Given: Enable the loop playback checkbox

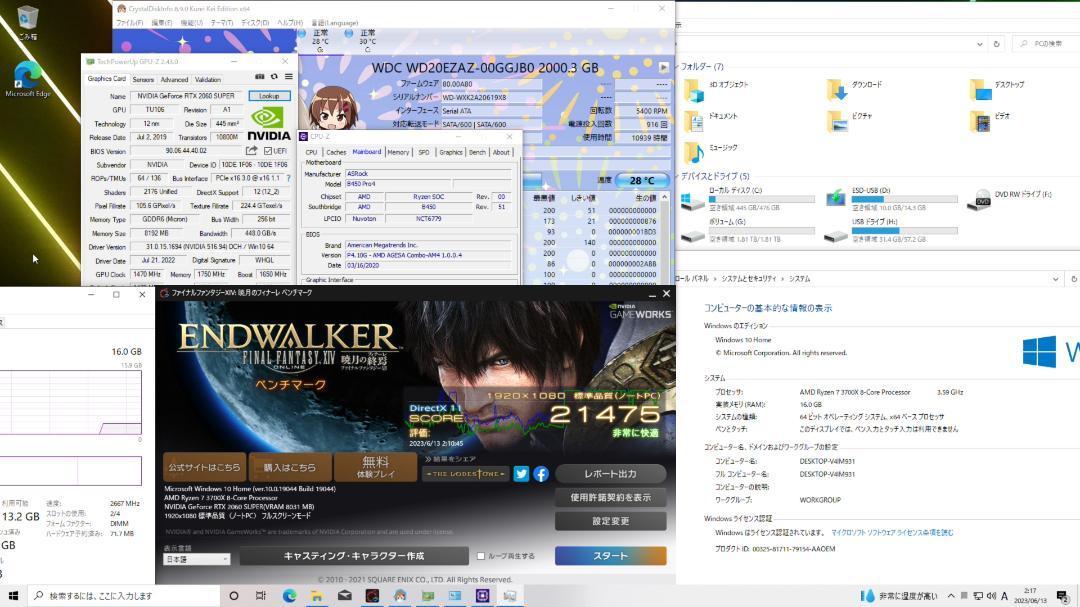Looking at the screenshot, I should click(x=481, y=556).
